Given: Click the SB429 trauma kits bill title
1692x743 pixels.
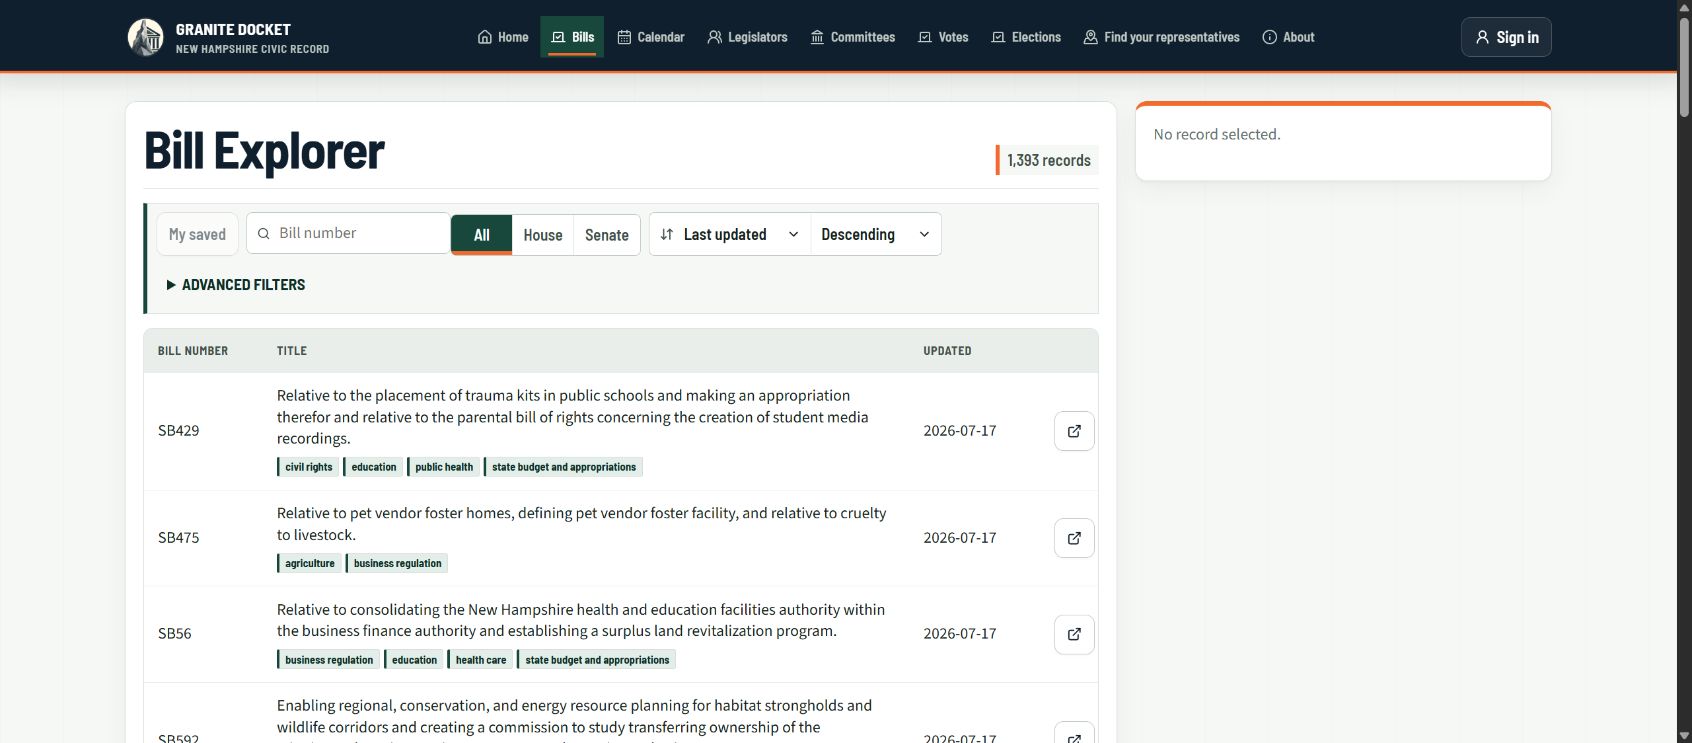Looking at the screenshot, I should point(573,417).
